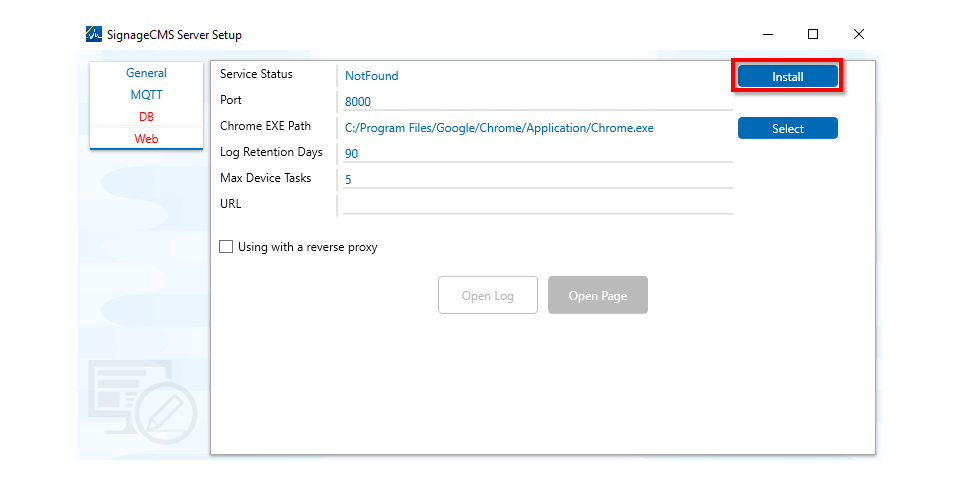This screenshot has height=480, width=960.
Task: Click the Log Retention Days label
Action: (x=271, y=152)
